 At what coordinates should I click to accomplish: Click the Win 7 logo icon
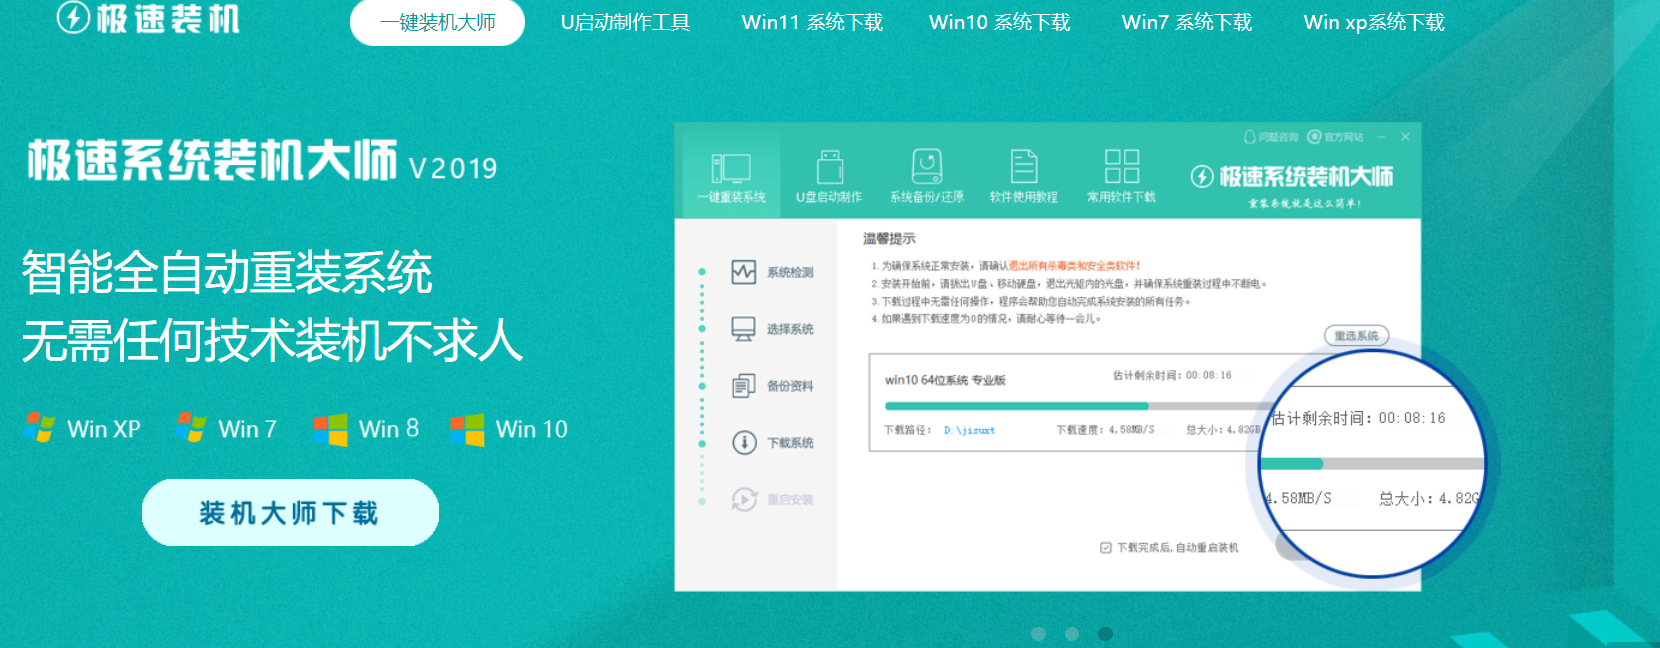point(190,428)
